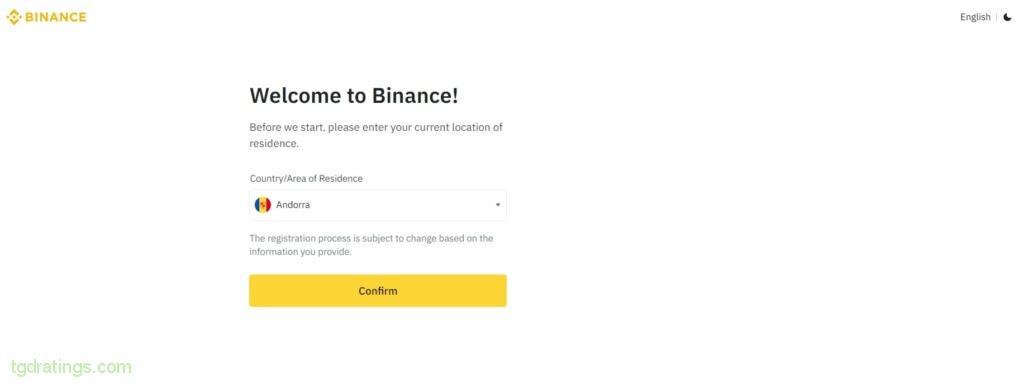Click the Andorra flag icon
This screenshot has width=1024, height=388.
(263, 204)
